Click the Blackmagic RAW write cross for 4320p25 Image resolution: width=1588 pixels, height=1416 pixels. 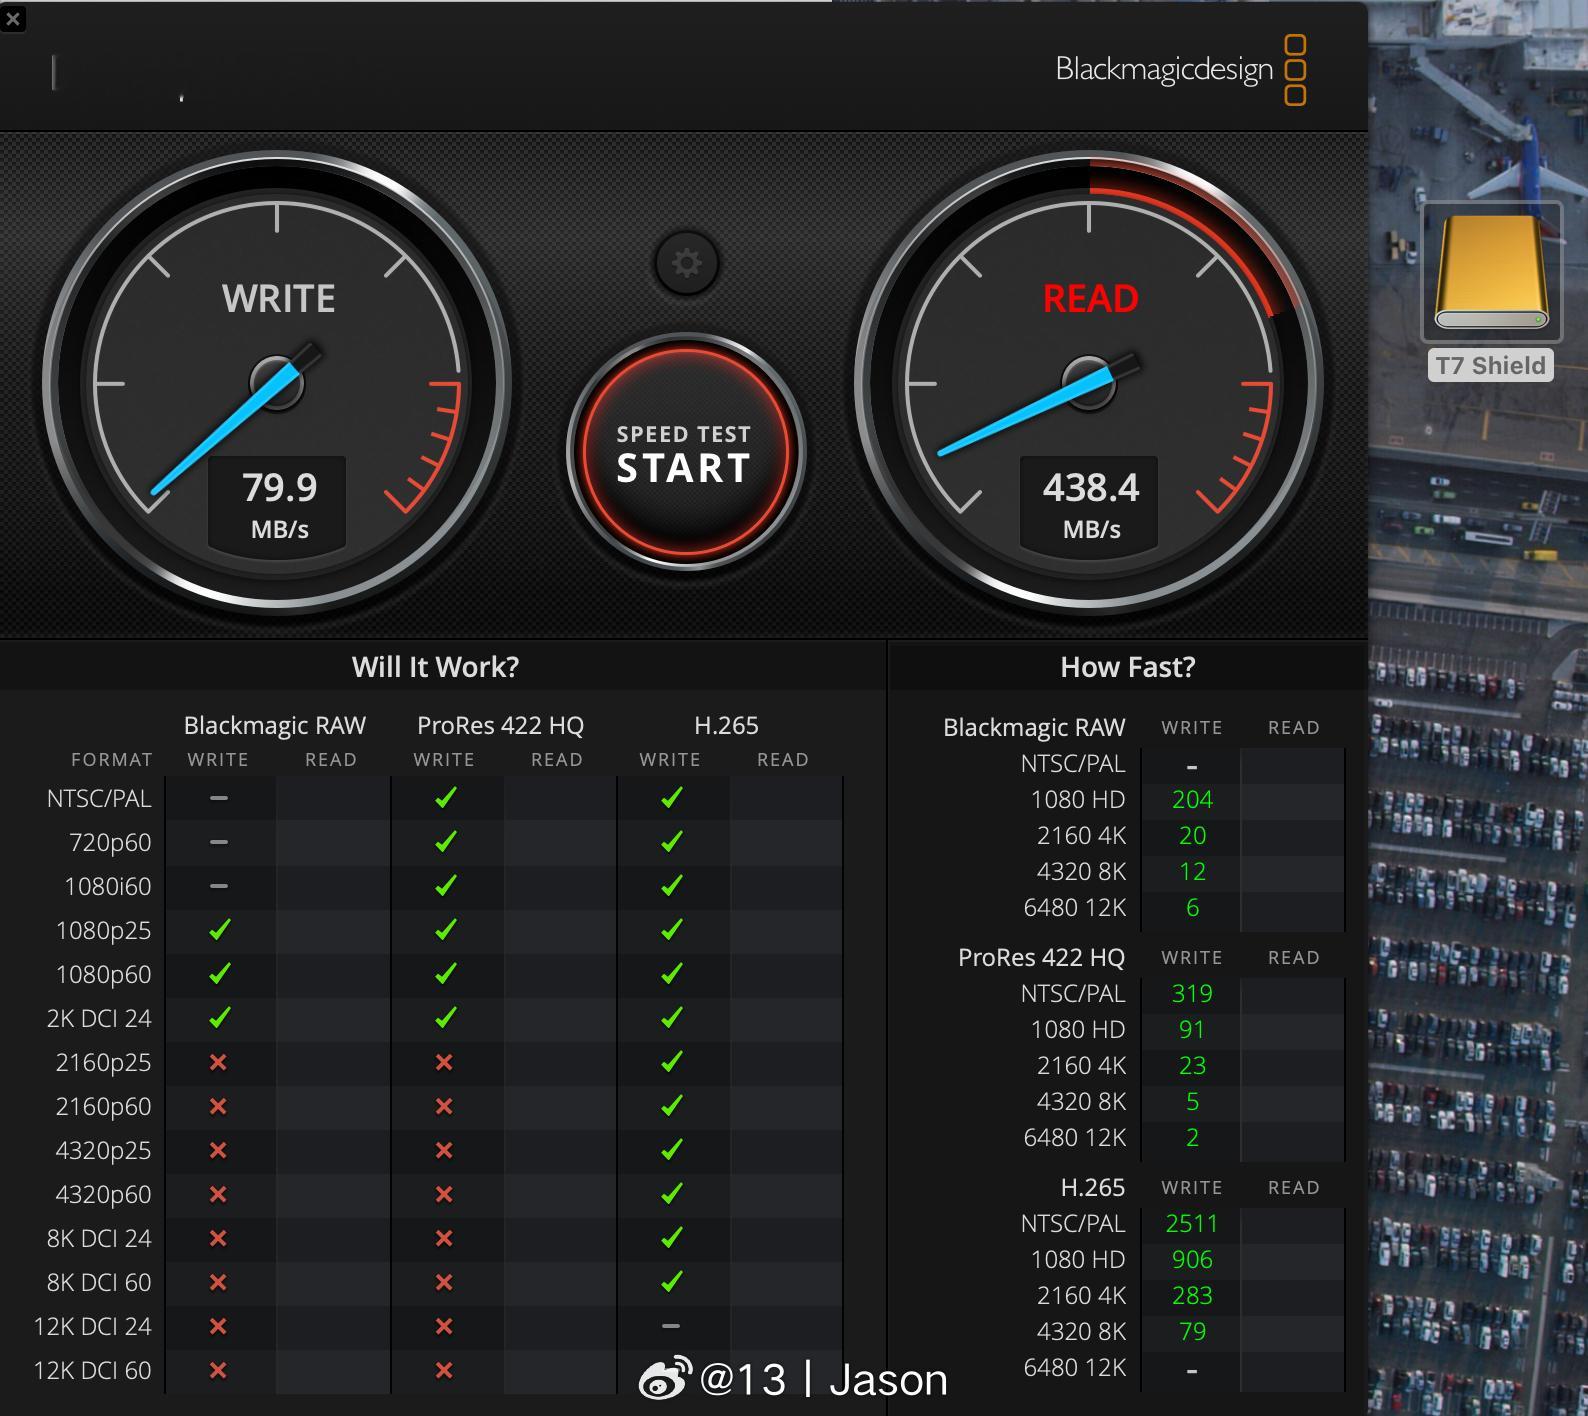point(218,1150)
